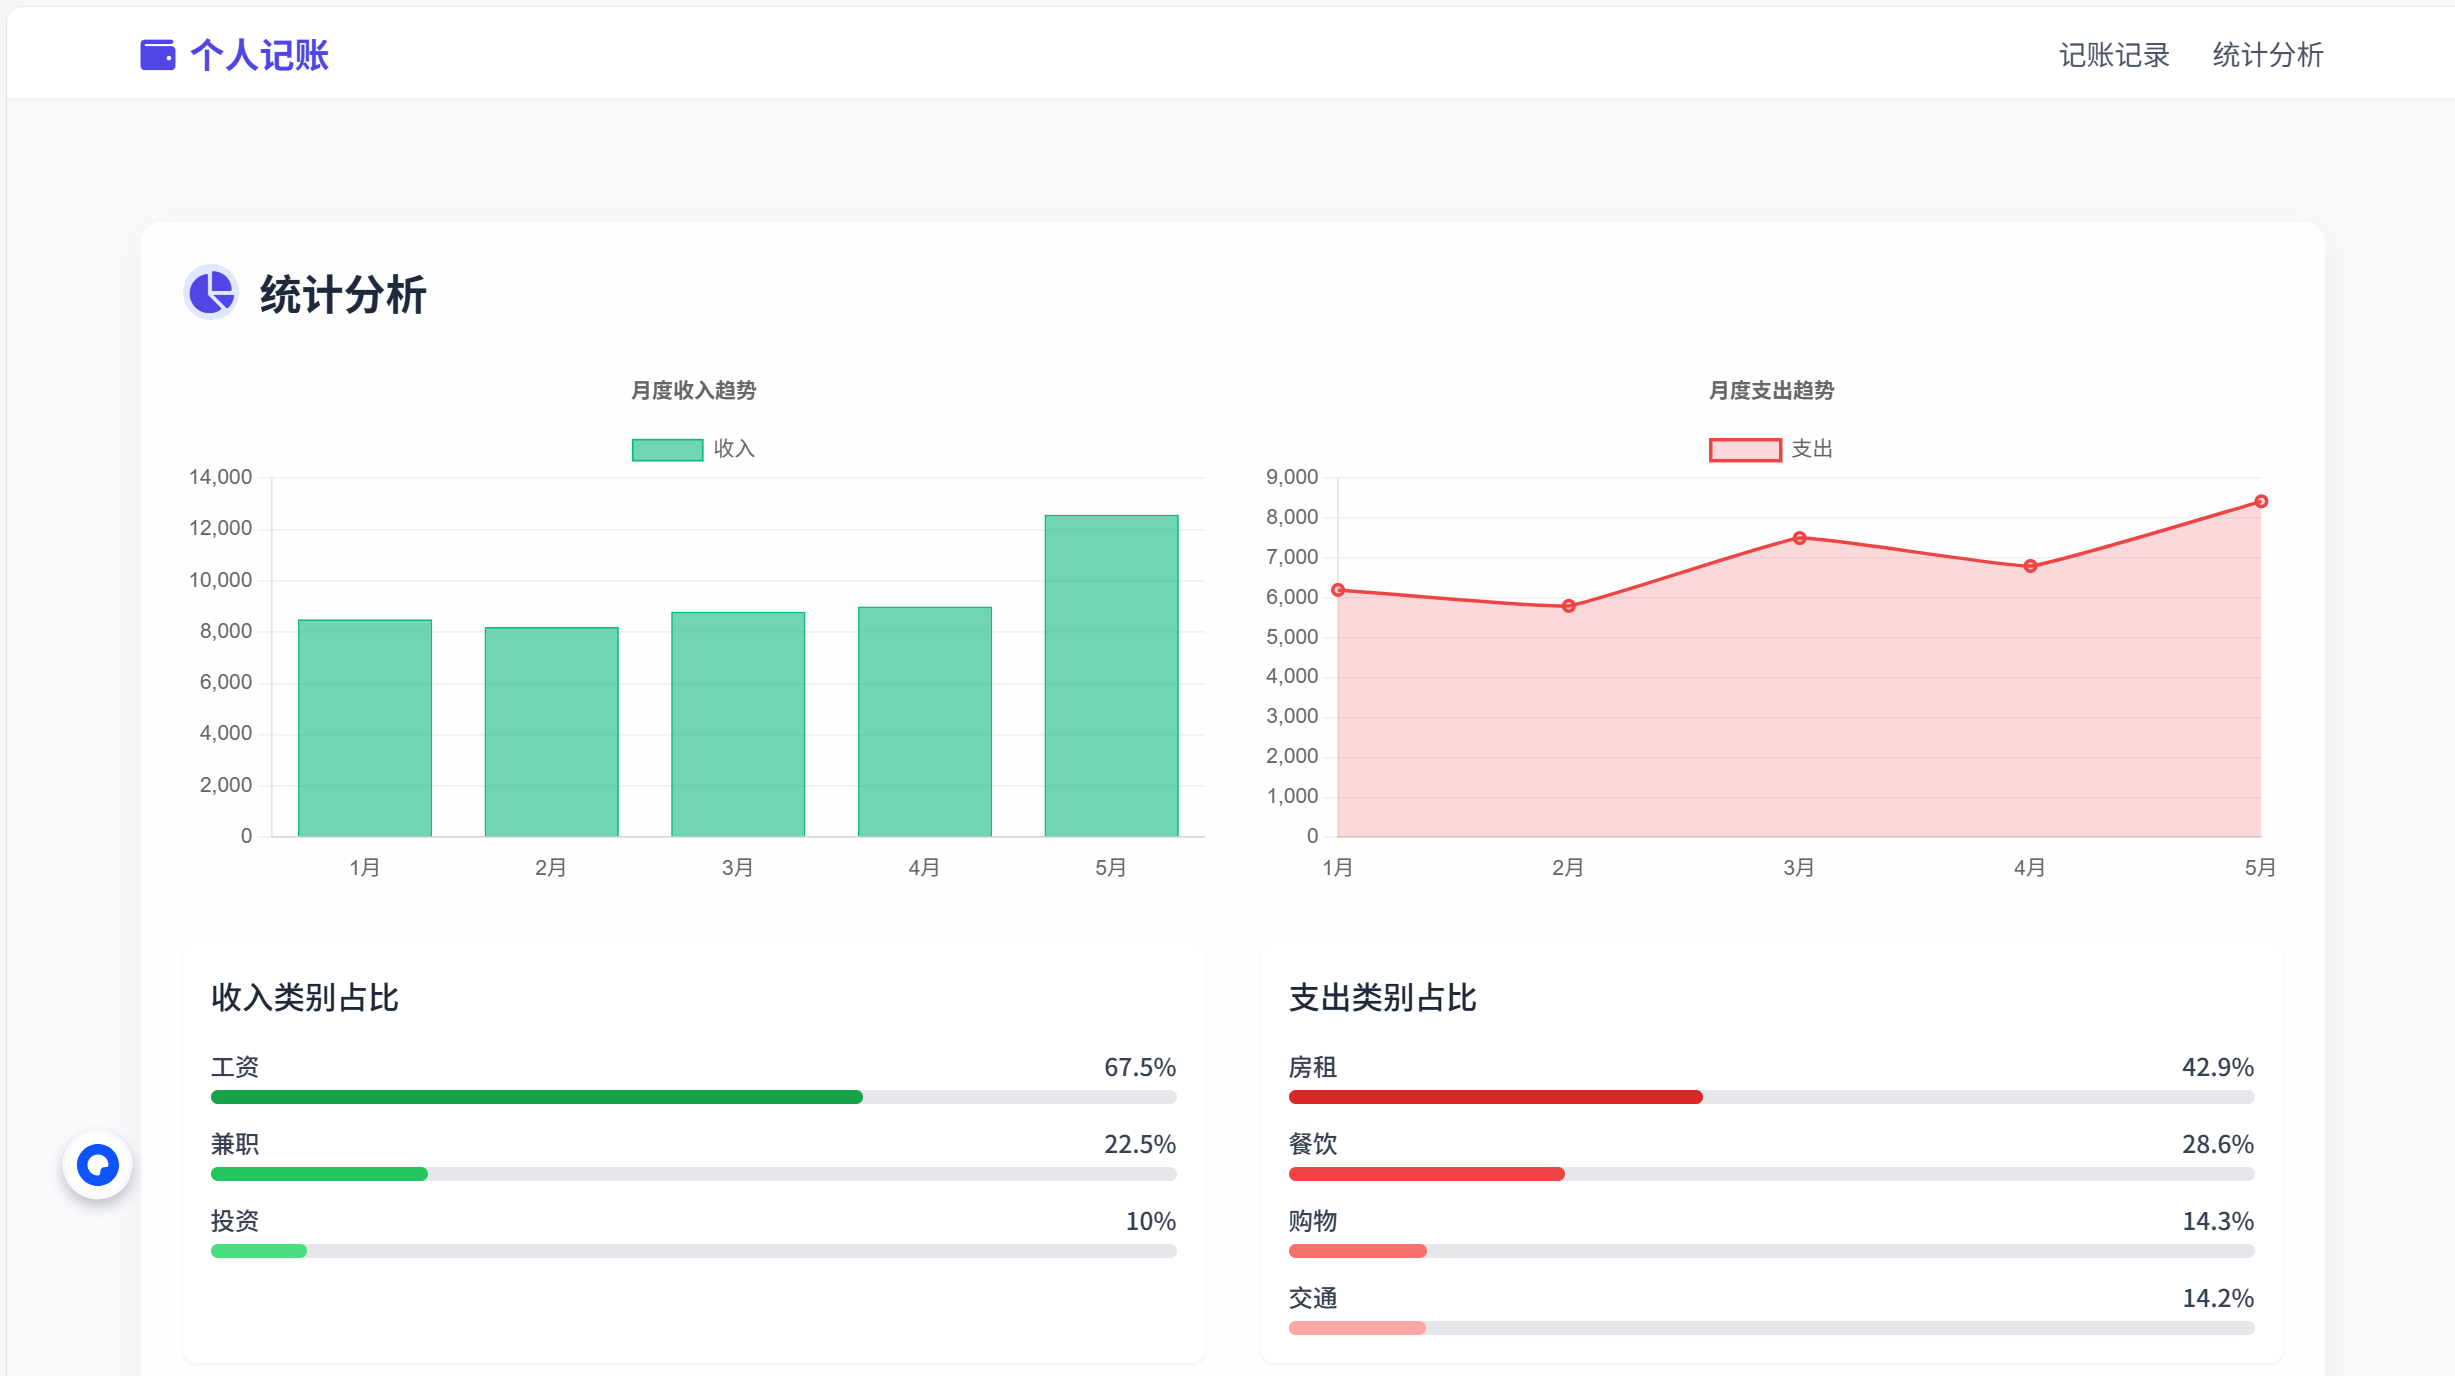Click the 月度收入趋势 chart title

coord(693,390)
